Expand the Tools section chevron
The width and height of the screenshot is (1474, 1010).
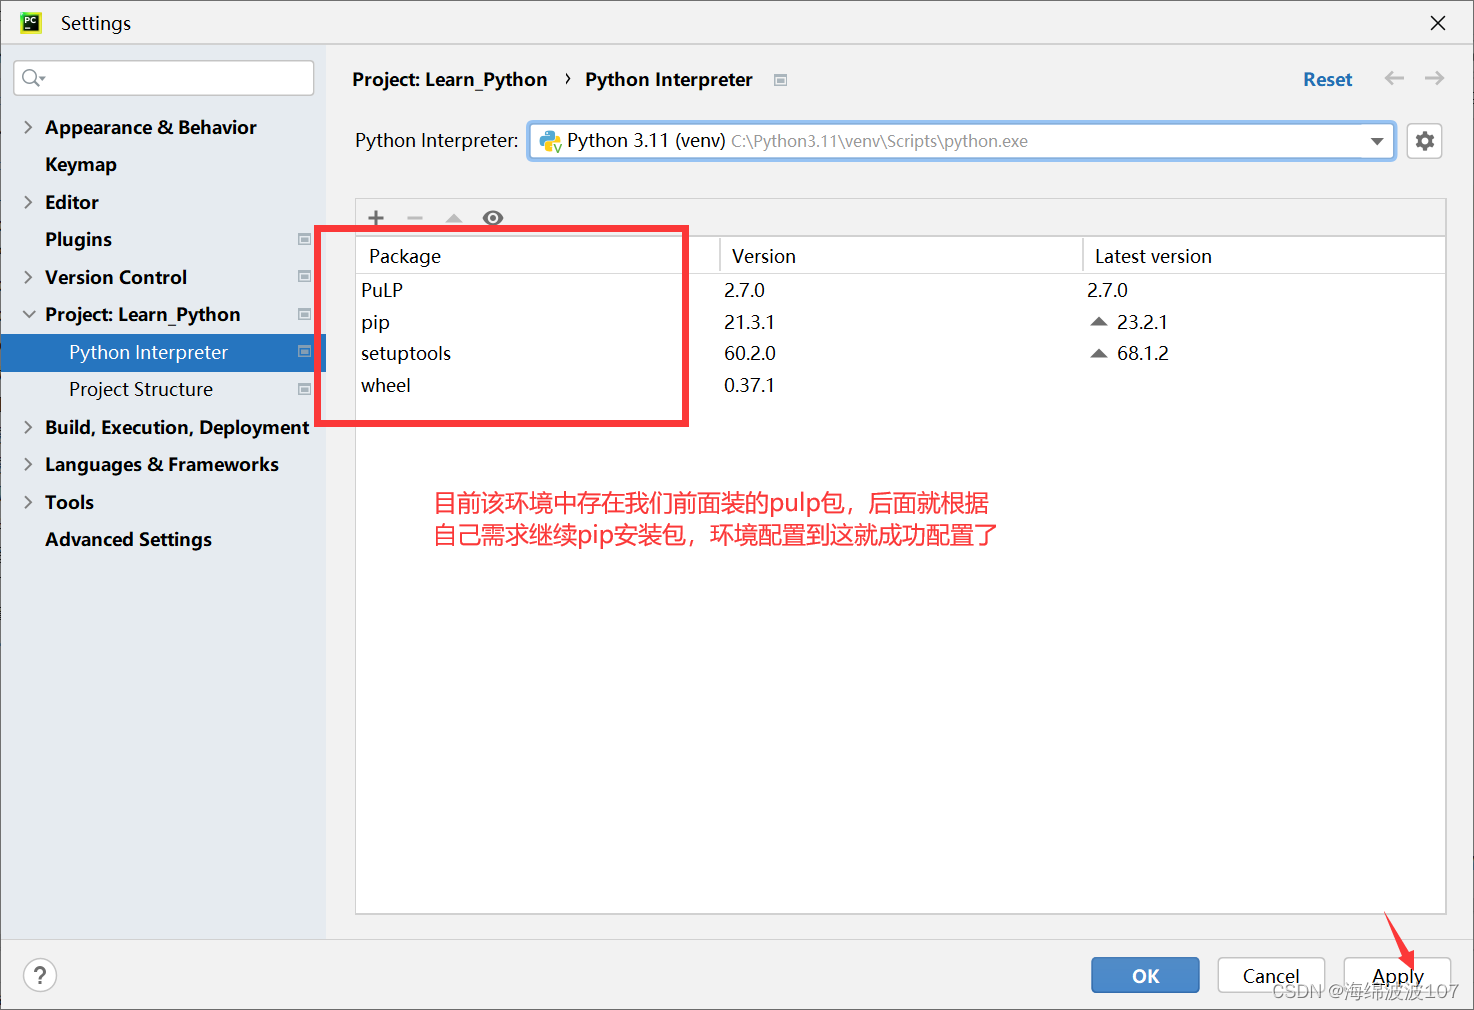(28, 502)
